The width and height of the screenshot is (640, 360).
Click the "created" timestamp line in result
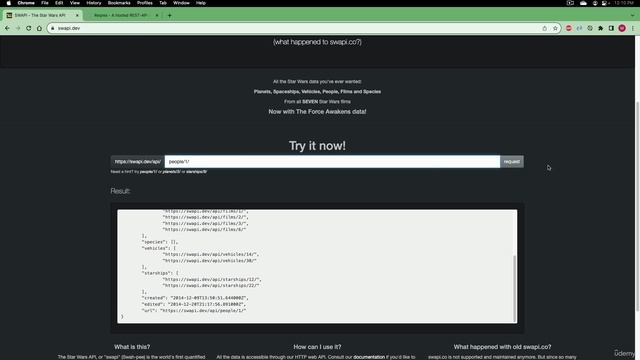194,298
